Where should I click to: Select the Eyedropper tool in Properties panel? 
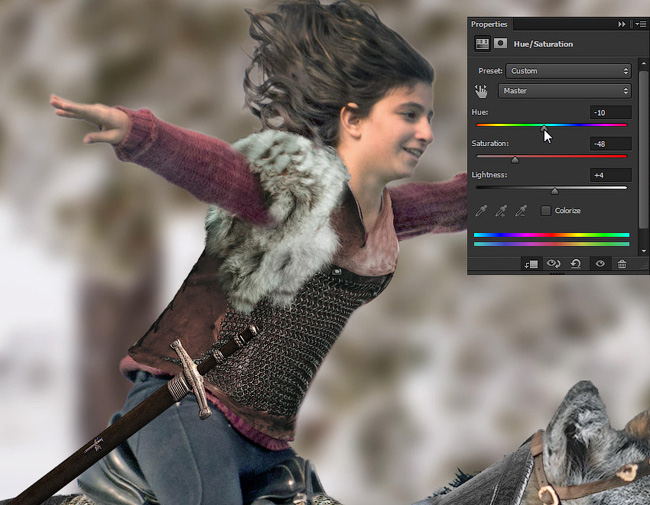pyautogui.click(x=481, y=211)
